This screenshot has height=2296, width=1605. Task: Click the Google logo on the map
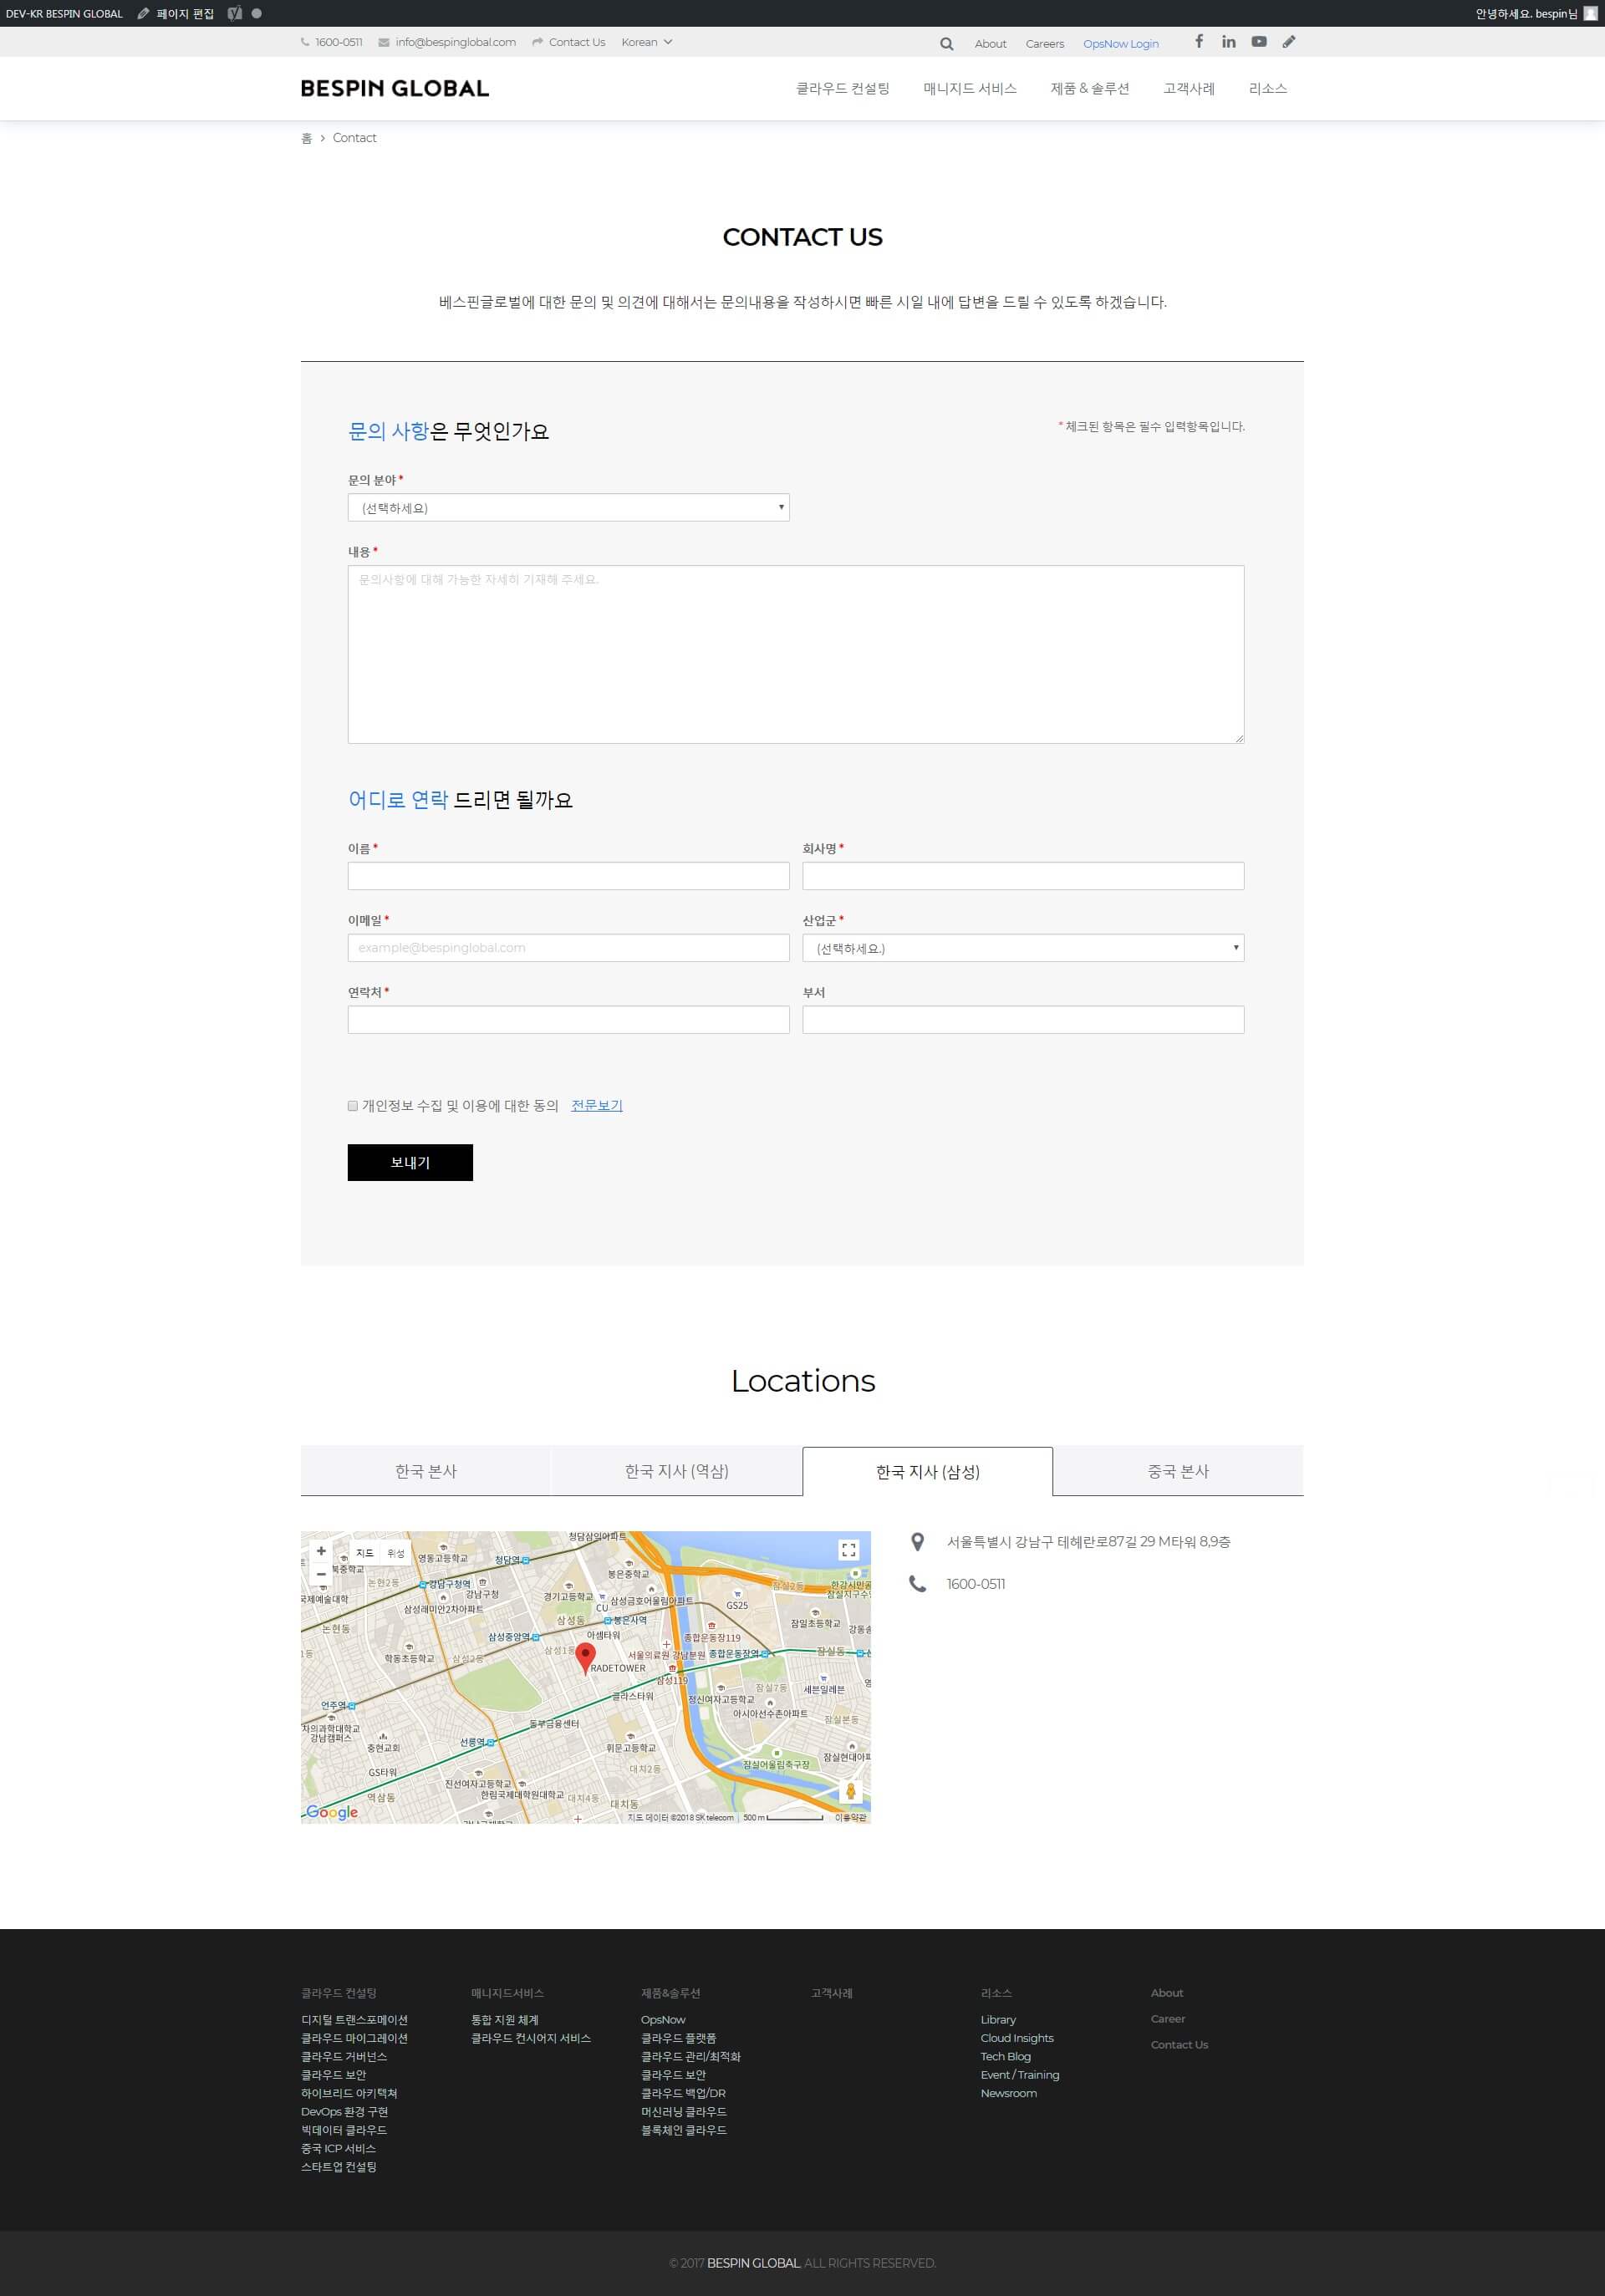coord(332,1811)
